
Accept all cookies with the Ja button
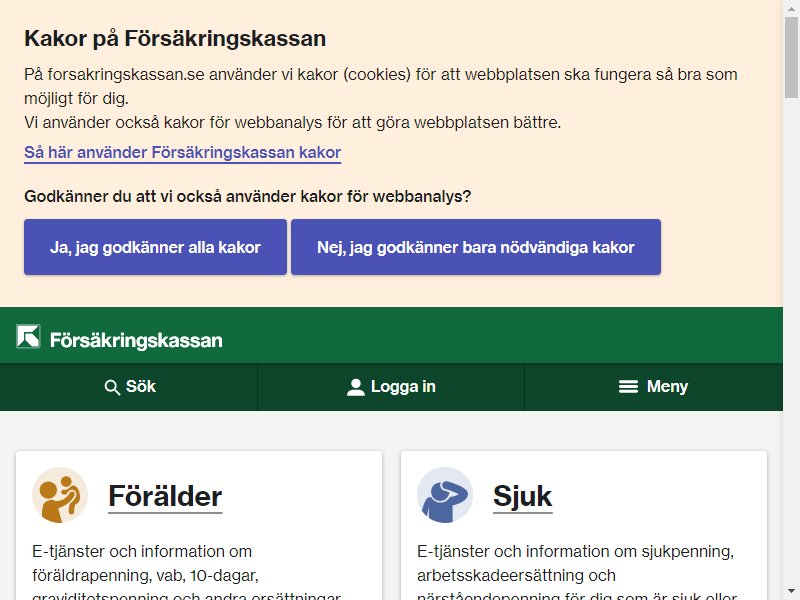(155, 247)
